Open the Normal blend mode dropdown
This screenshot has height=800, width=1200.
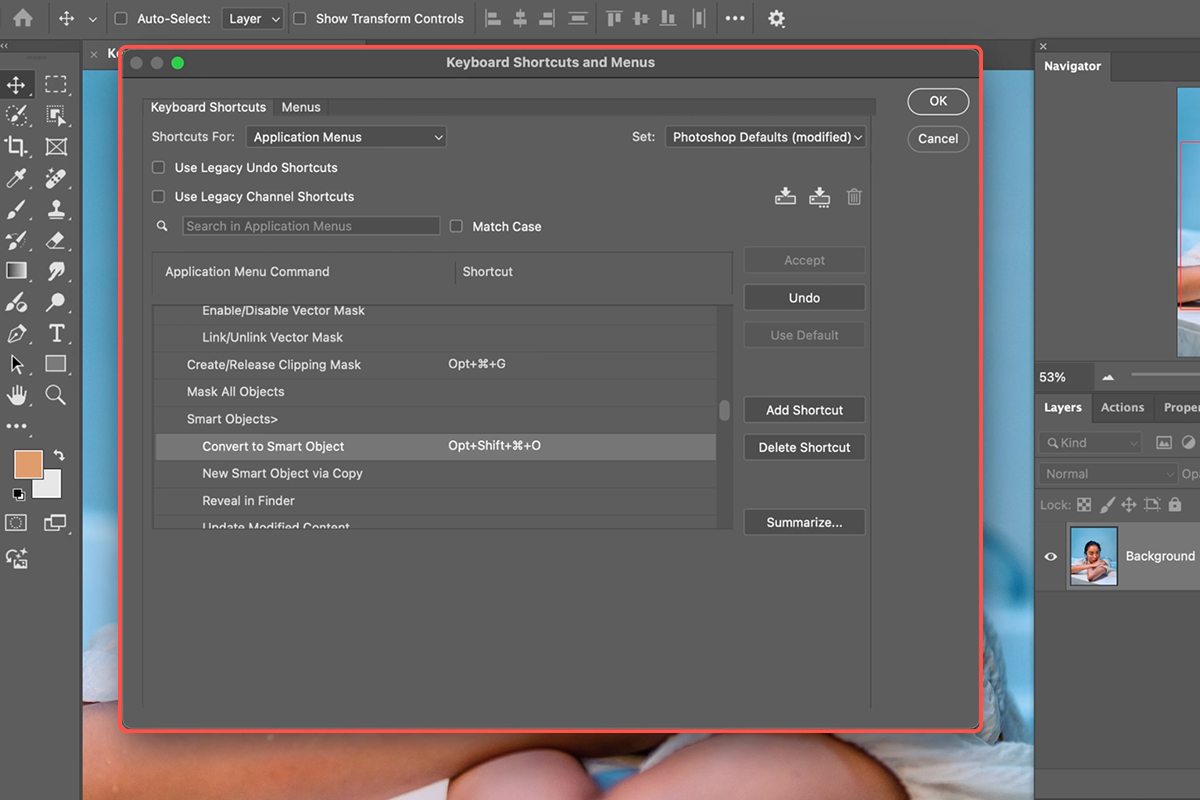click(x=1108, y=473)
